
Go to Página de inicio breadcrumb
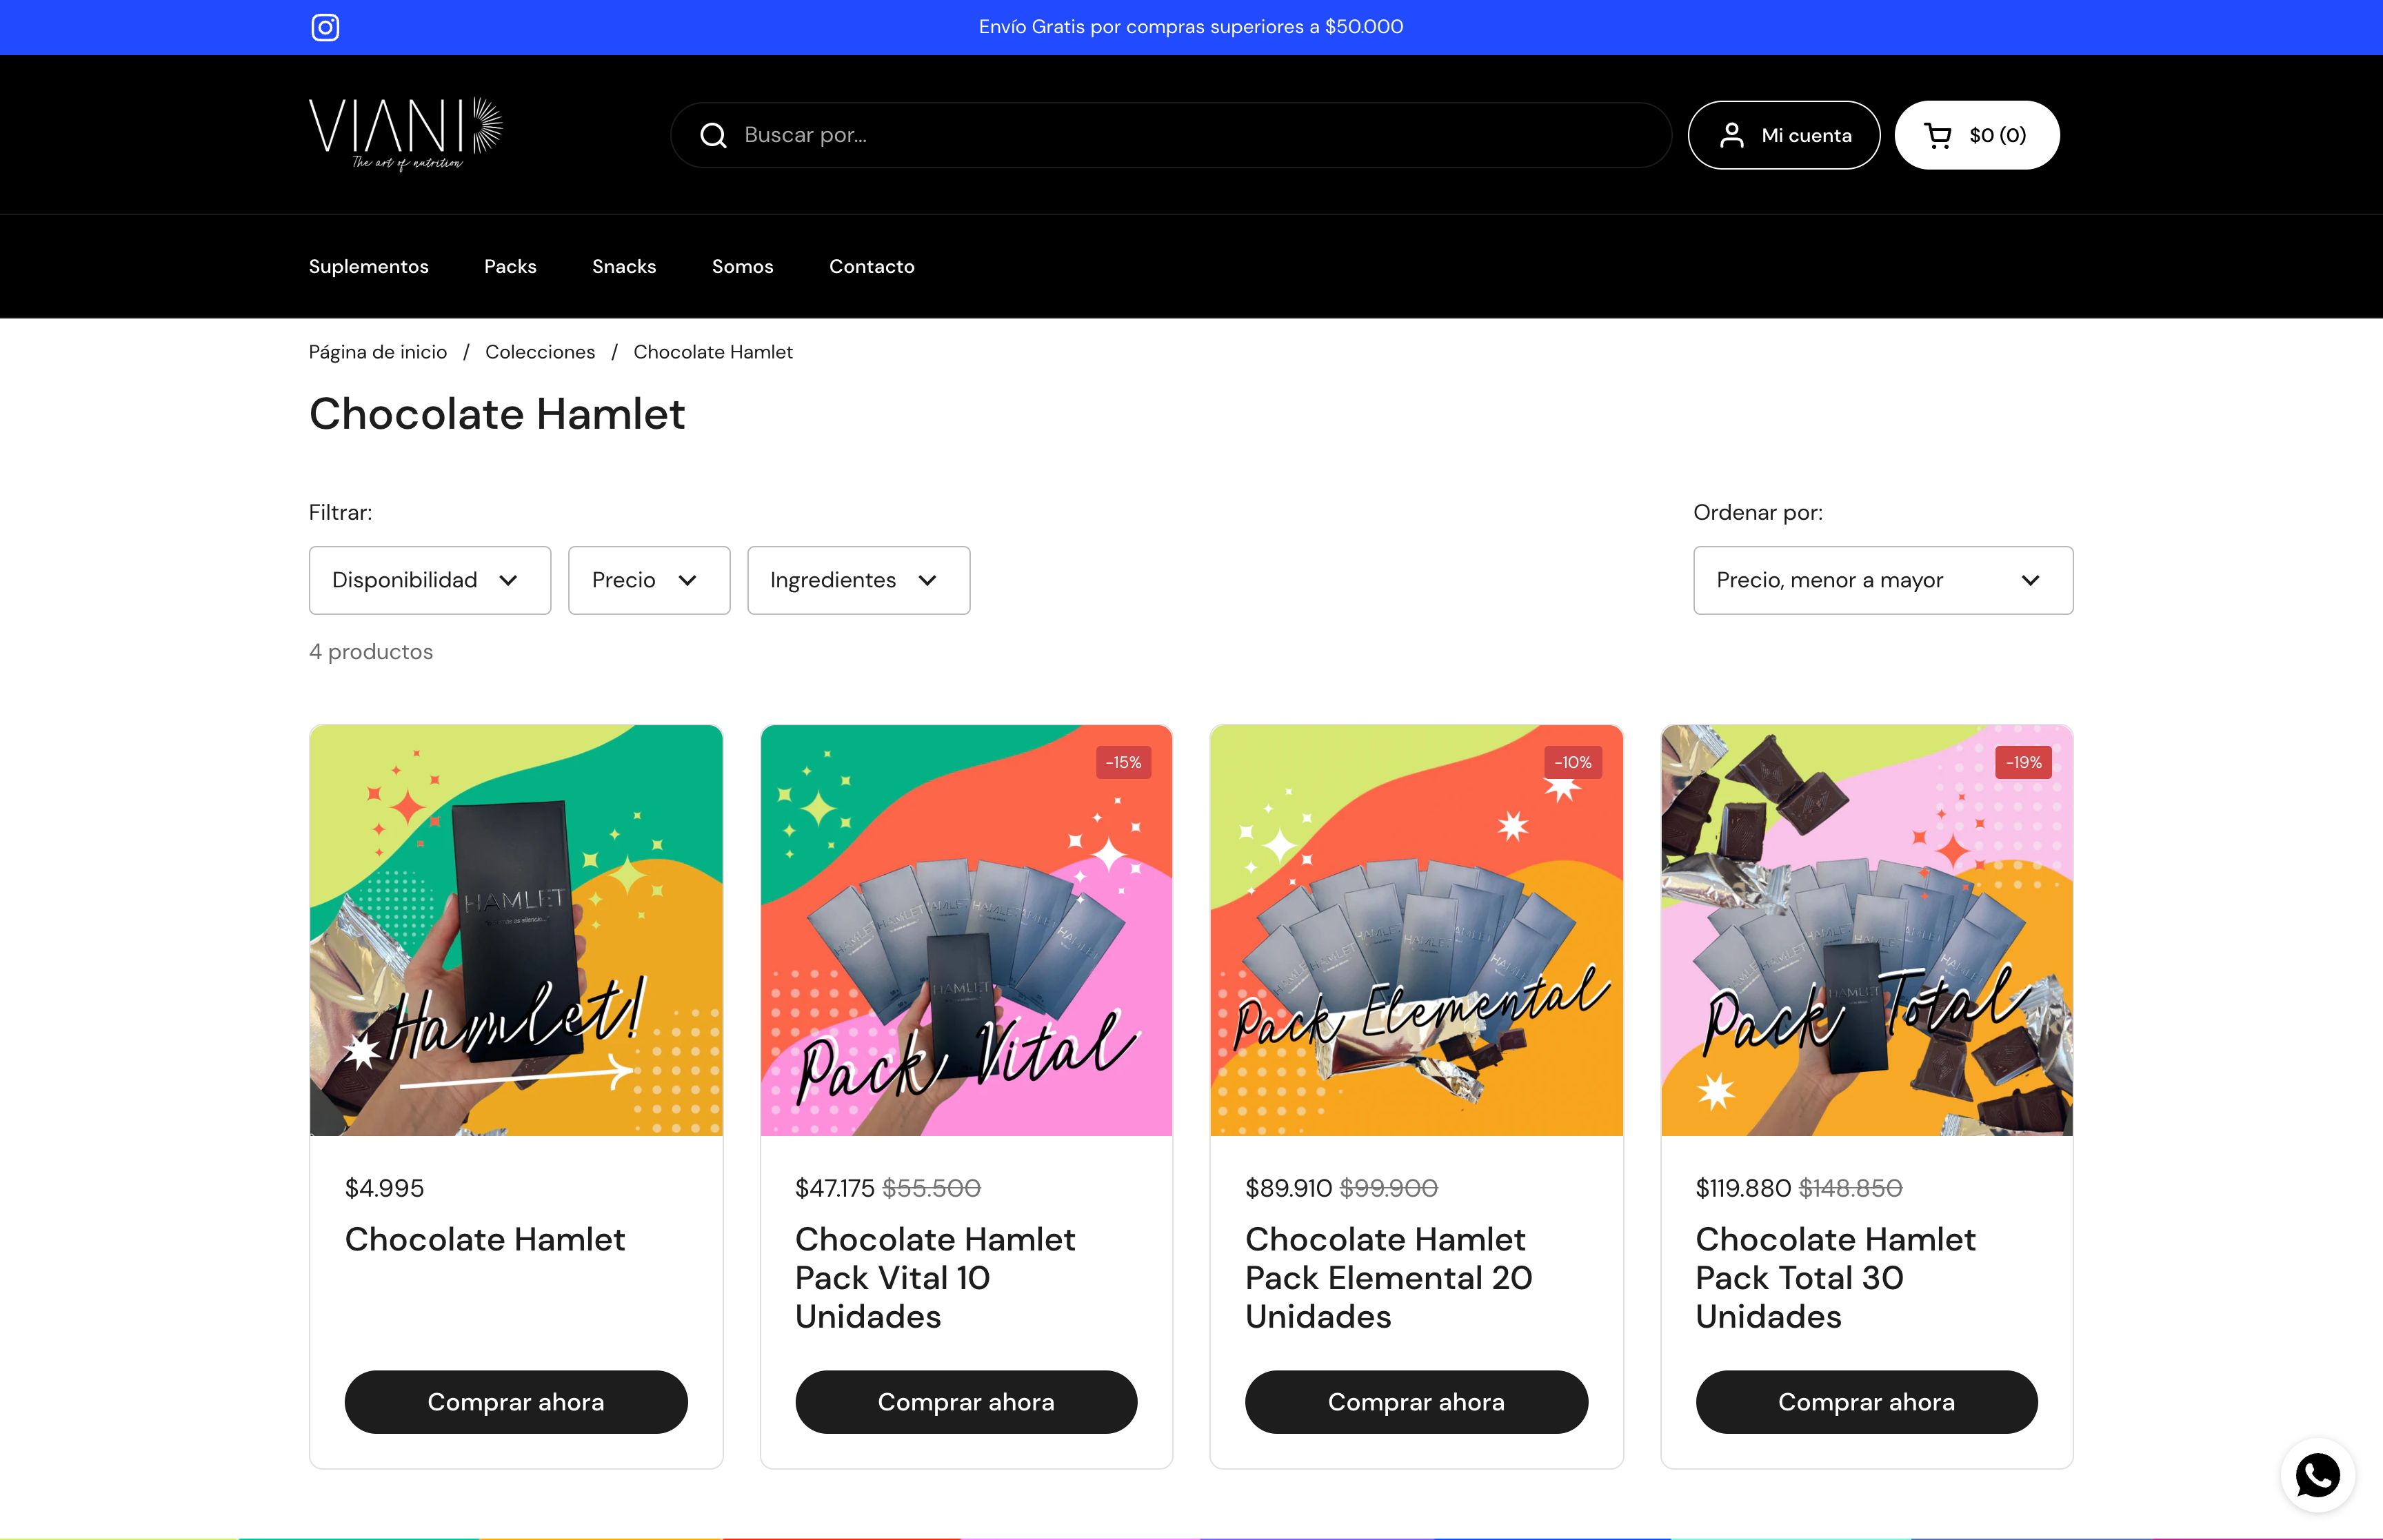pos(377,351)
